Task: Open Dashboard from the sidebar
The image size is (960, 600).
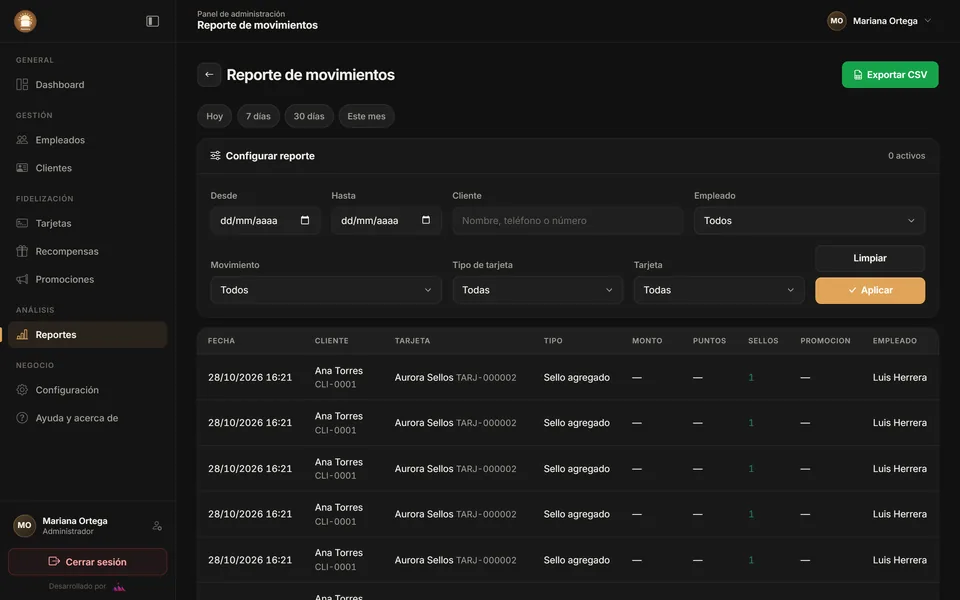Action: (88, 84)
